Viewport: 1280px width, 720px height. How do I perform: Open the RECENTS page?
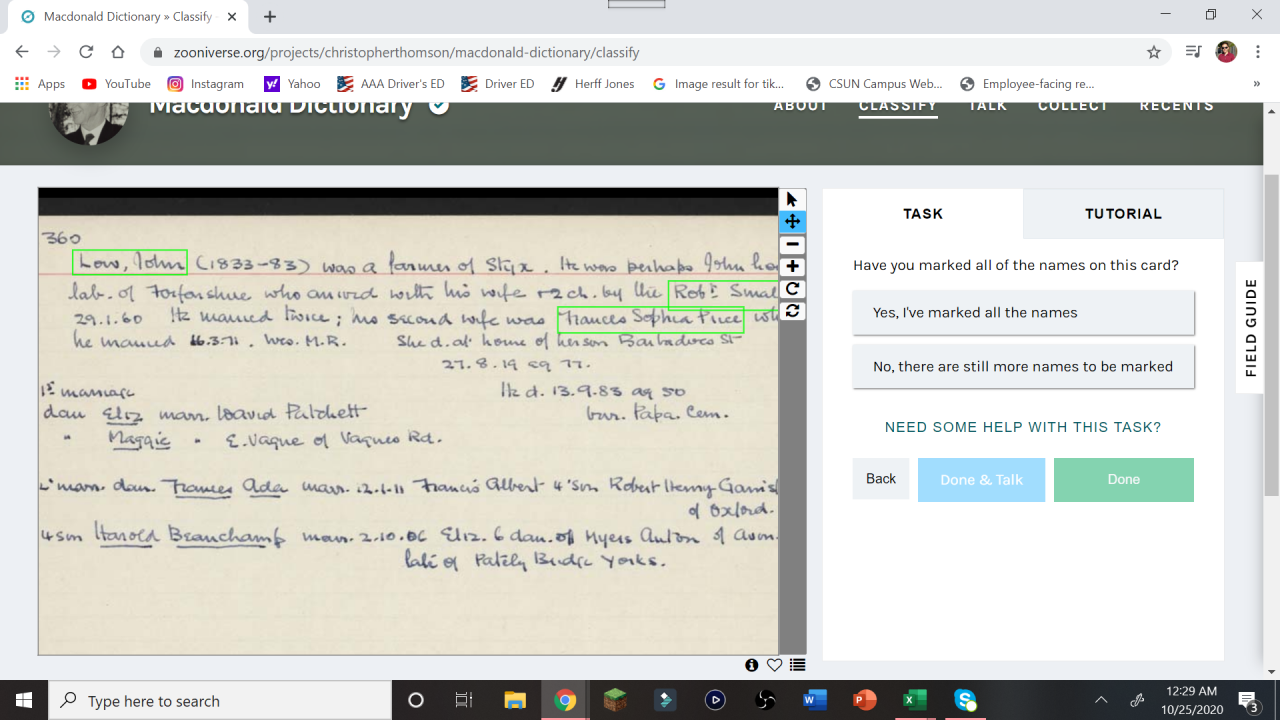point(1177,106)
